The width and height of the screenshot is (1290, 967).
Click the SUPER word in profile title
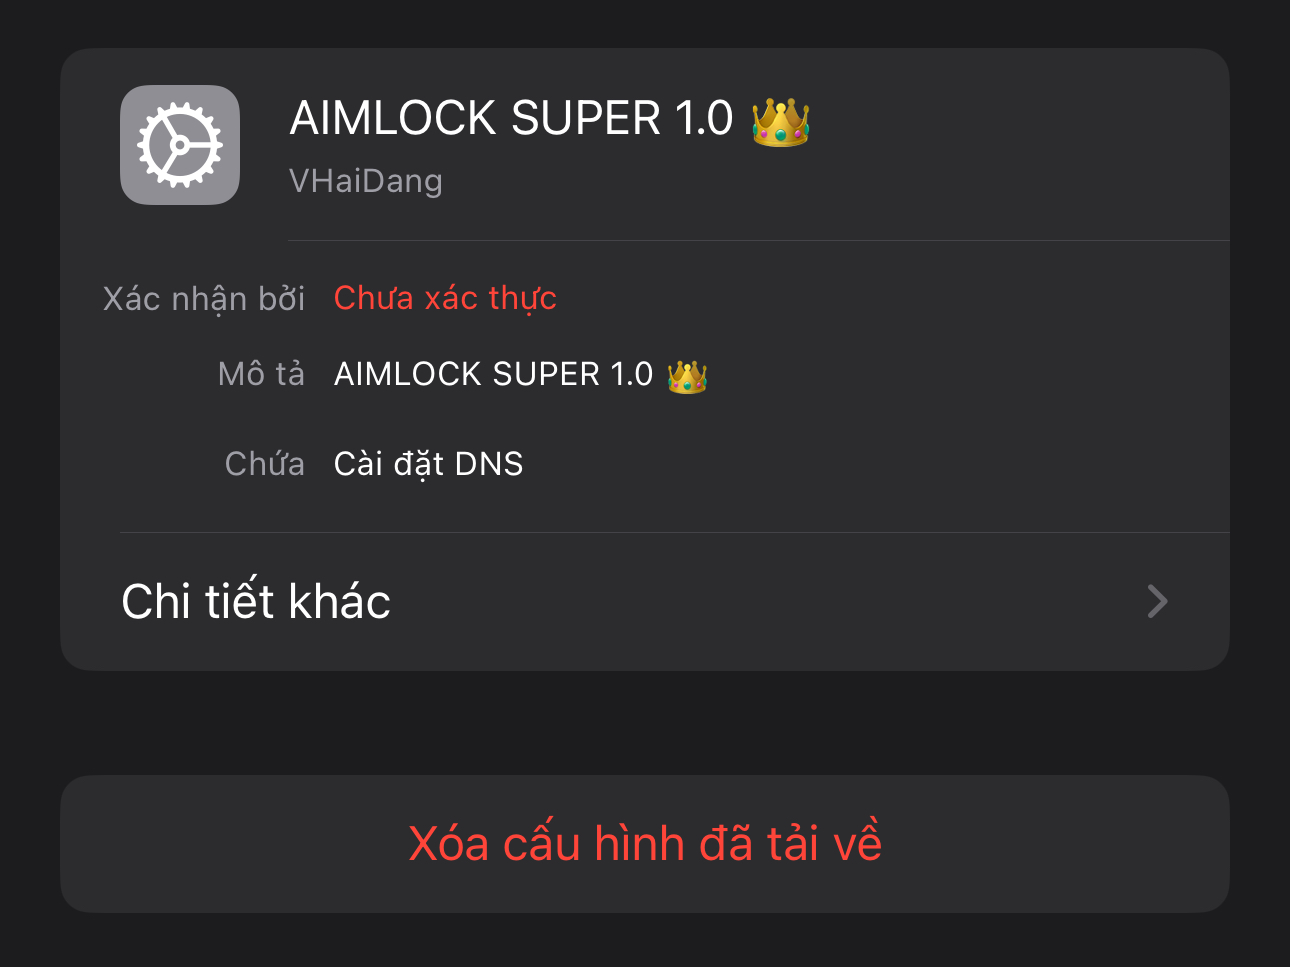pos(586,119)
